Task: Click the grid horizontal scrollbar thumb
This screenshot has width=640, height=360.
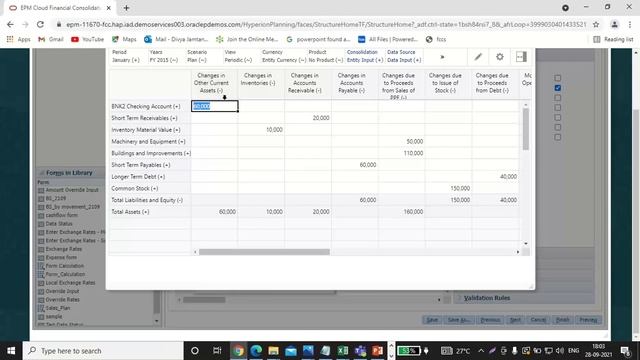Action: [264, 252]
